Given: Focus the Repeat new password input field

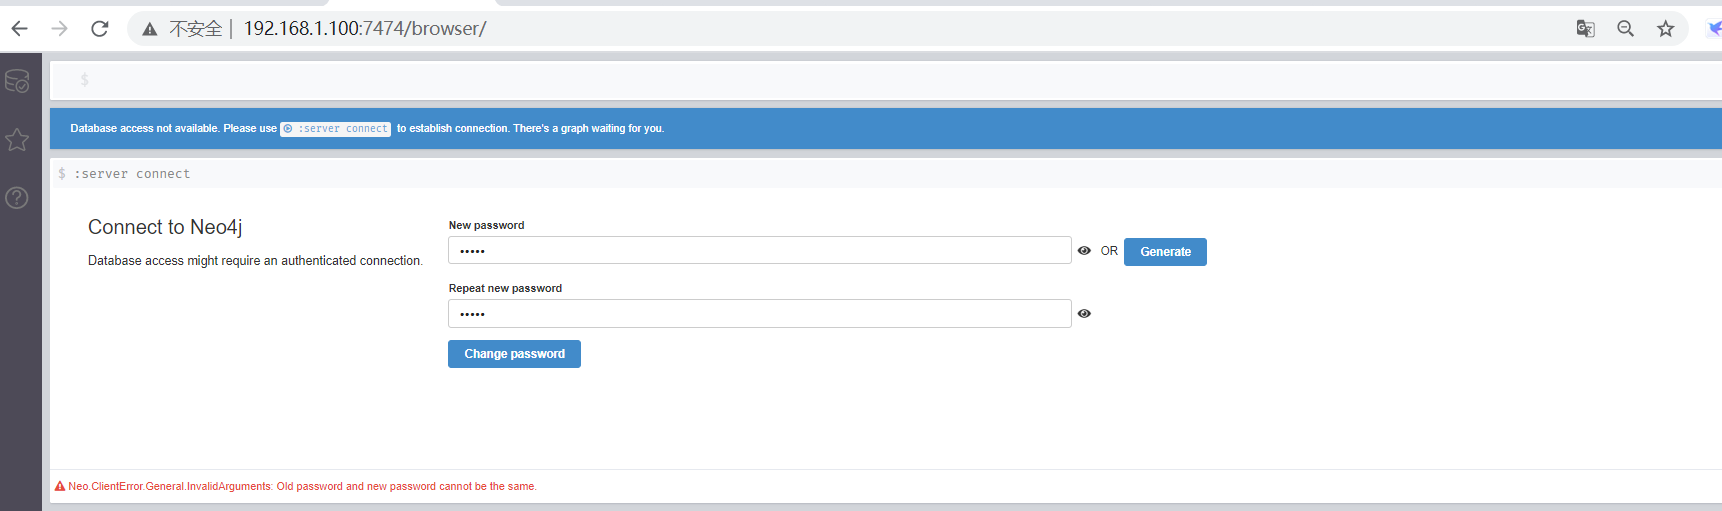Looking at the screenshot, I should [x=760, y=314].
